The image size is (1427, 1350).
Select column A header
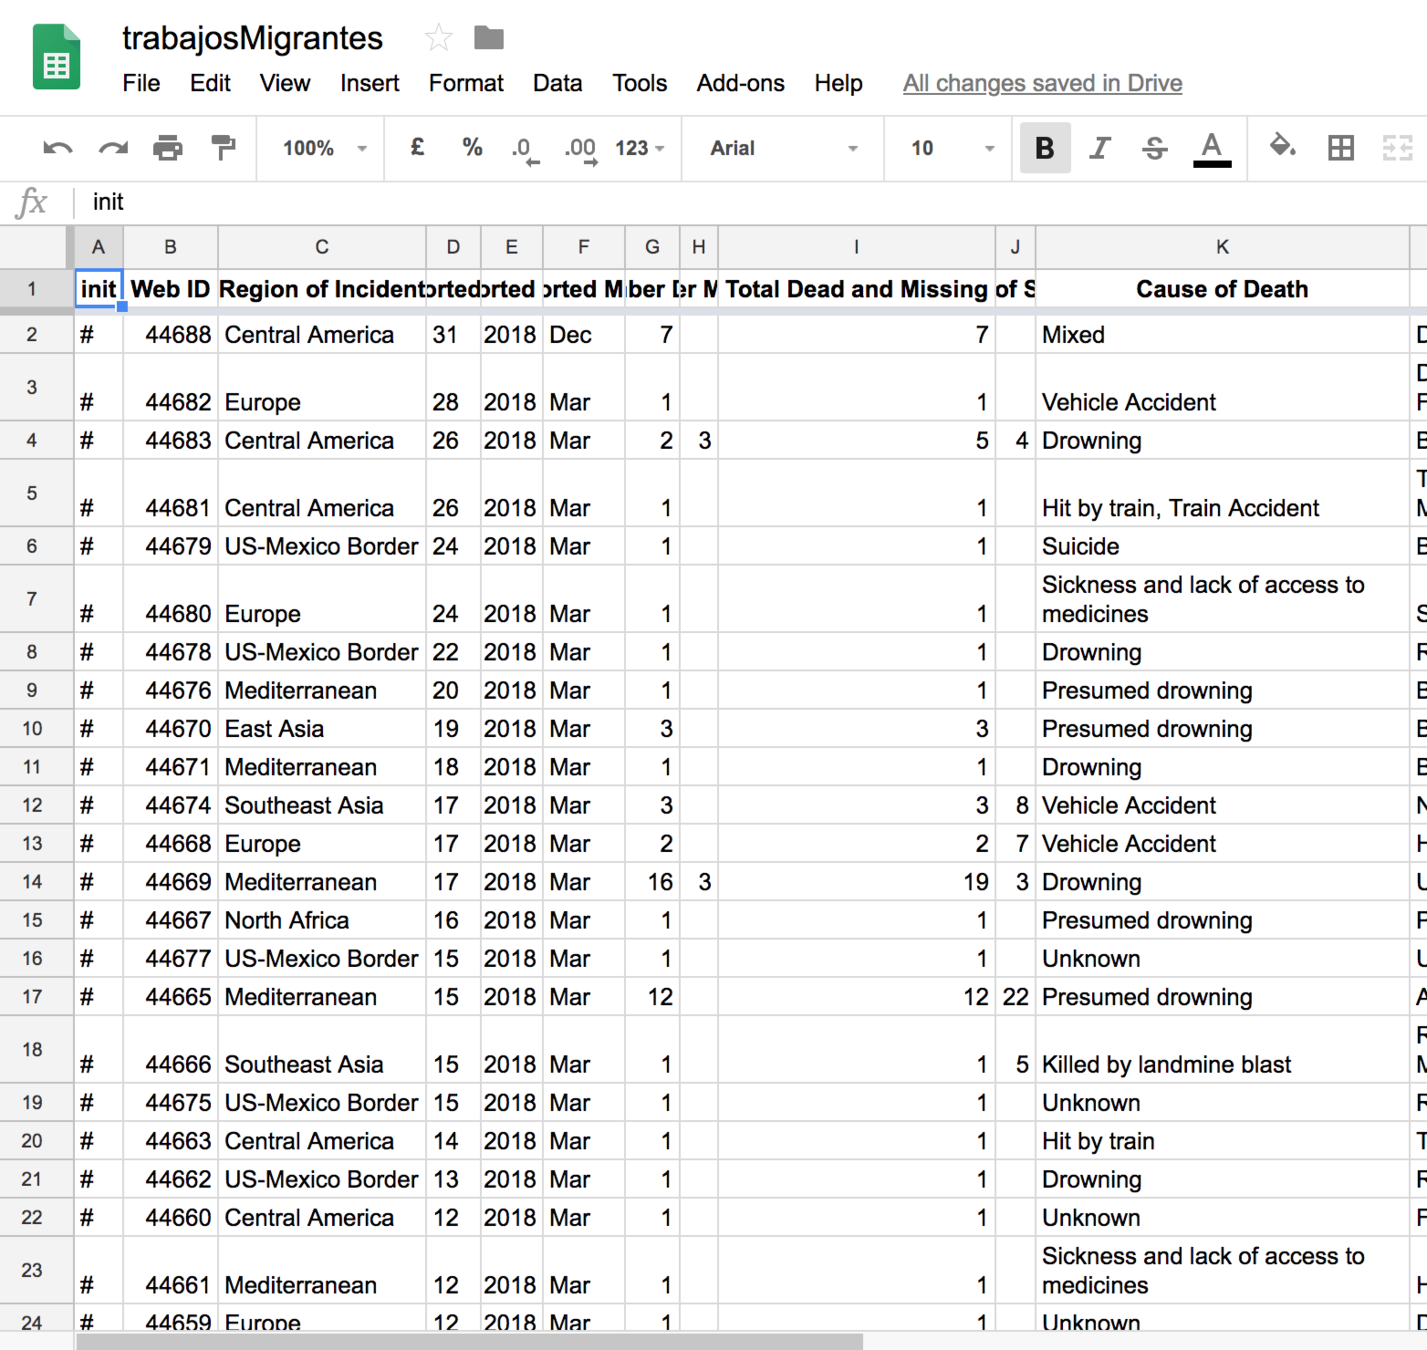98,247
